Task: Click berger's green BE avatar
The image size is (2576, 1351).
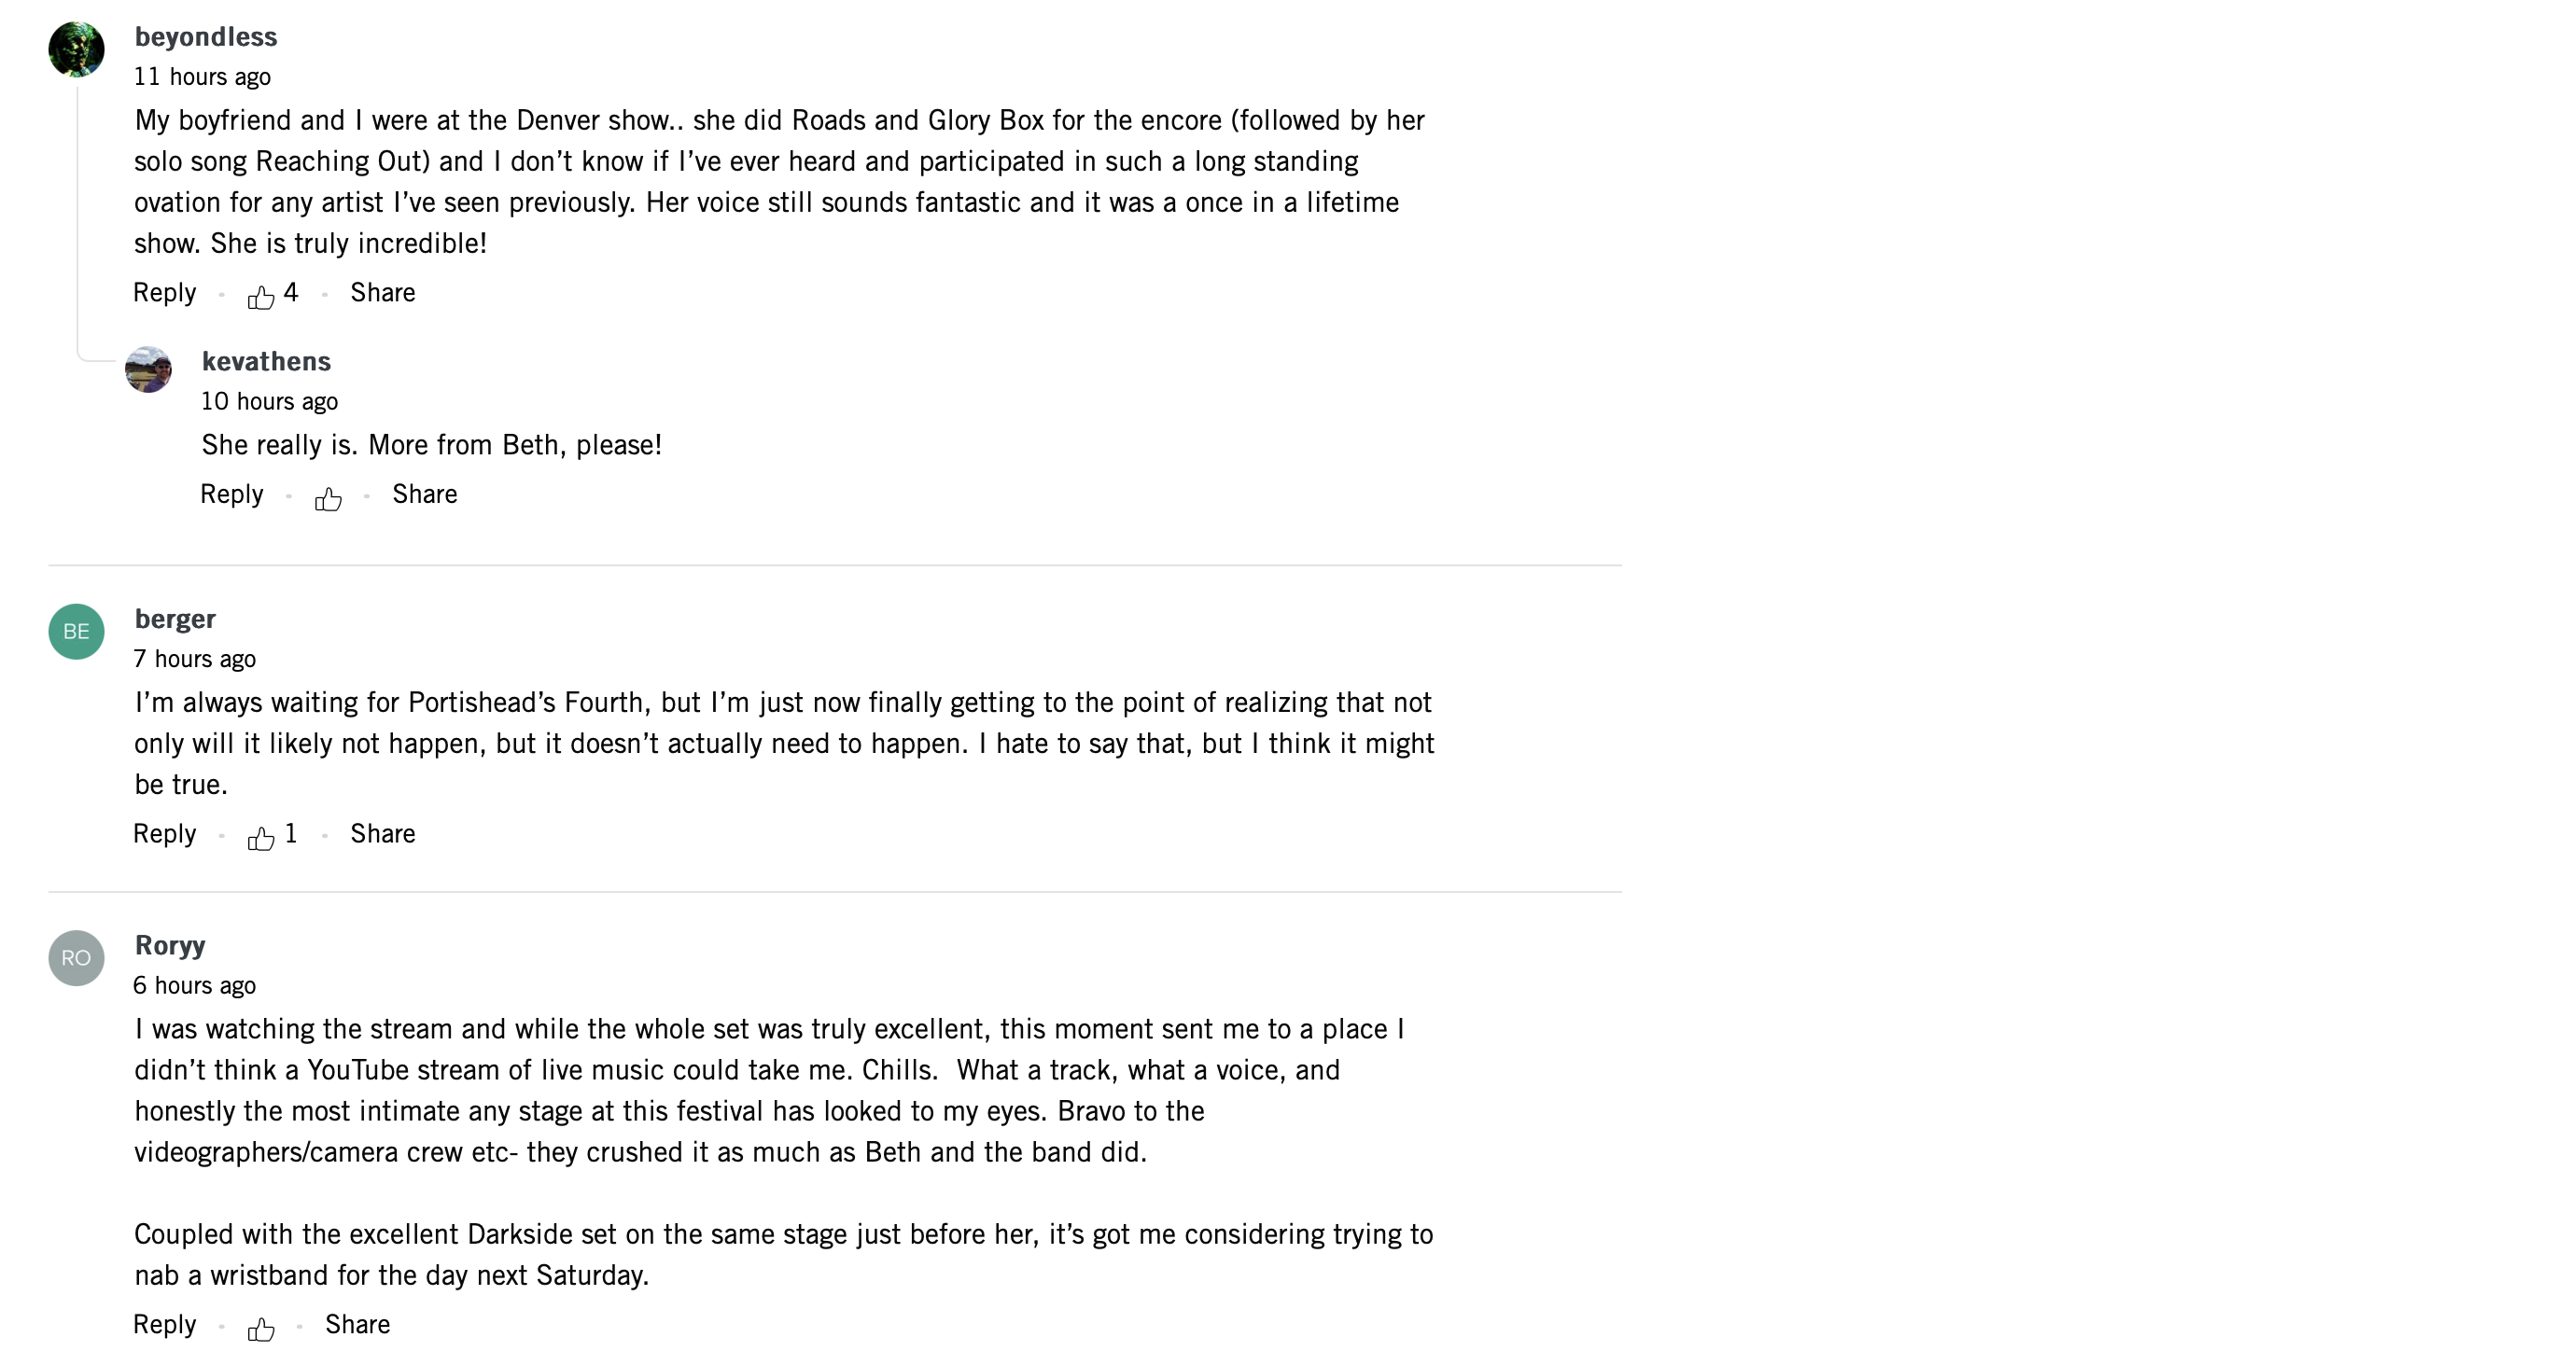Action: pos(77,631)
